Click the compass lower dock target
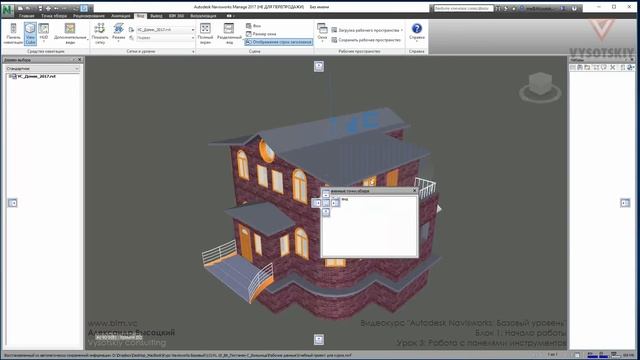The height and width of the screenshot is (360, 640). pyautogui.click(x=326, y=212)
